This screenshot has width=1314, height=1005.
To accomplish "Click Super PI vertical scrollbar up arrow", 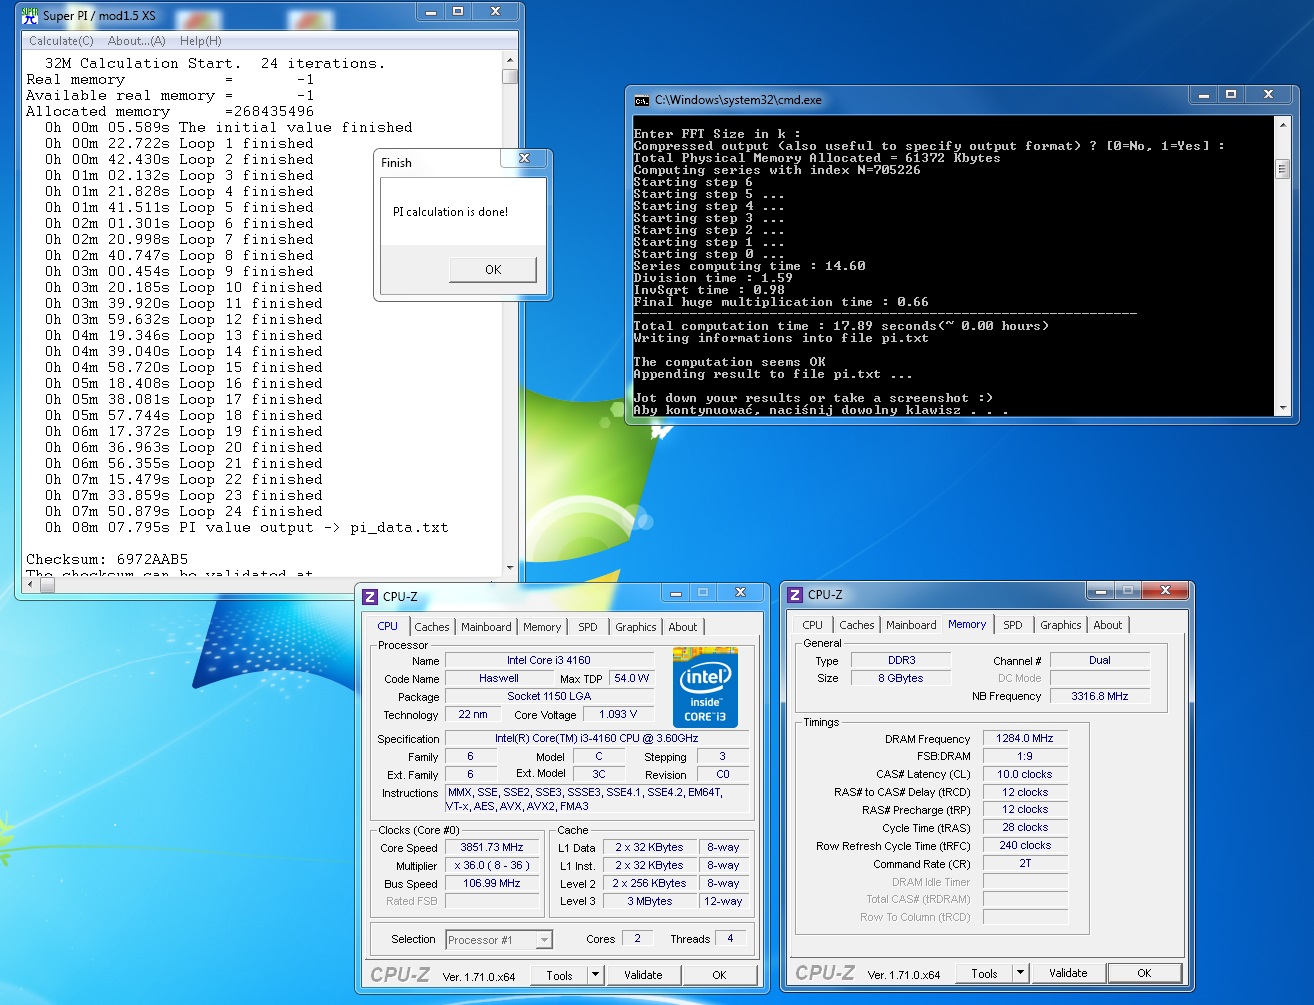I will coord(510,60).
